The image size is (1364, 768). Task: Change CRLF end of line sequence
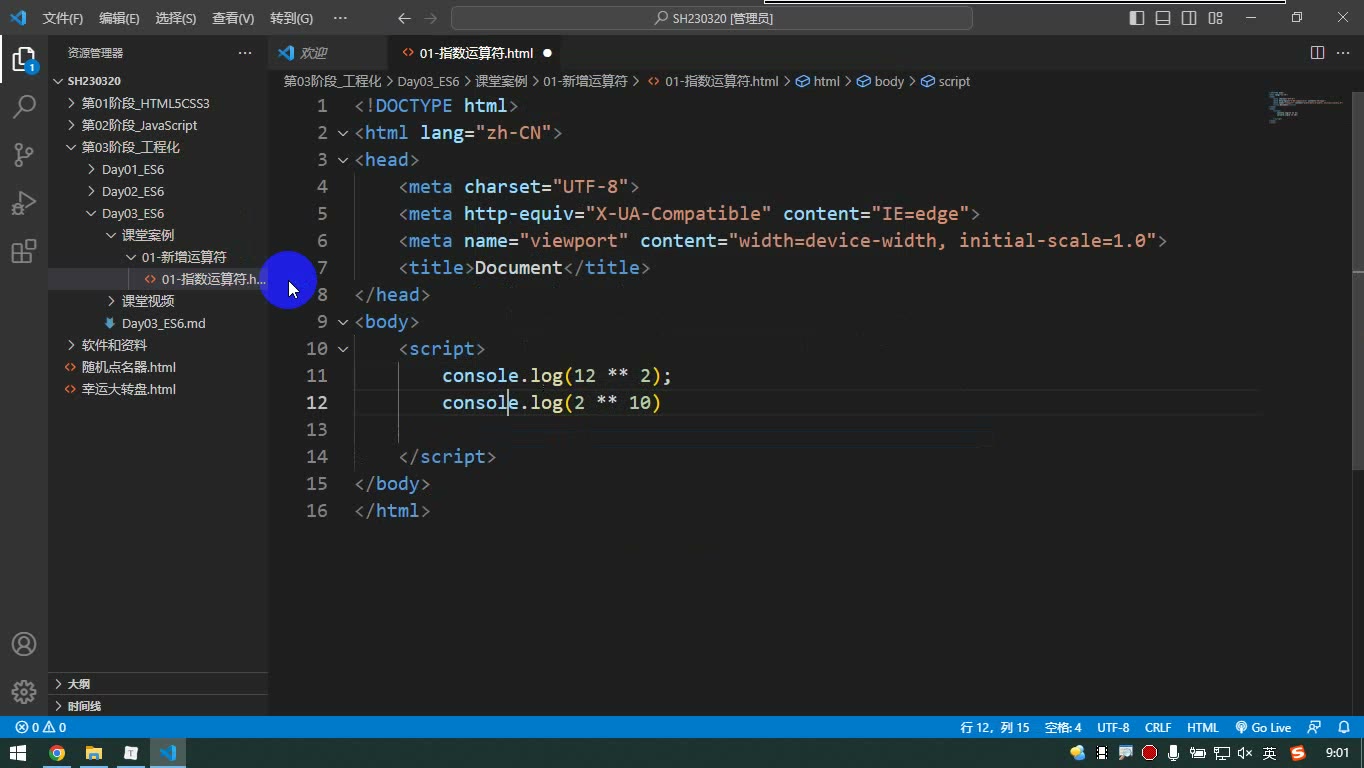point(1158,728)
